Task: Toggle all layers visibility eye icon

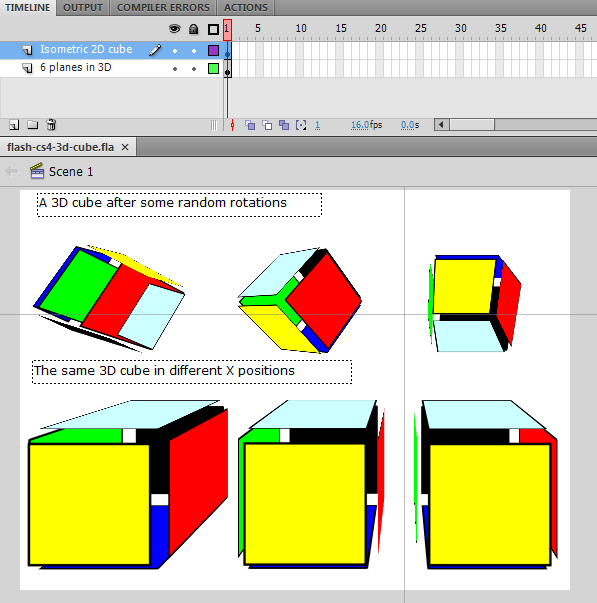Action: click(175, 29)
